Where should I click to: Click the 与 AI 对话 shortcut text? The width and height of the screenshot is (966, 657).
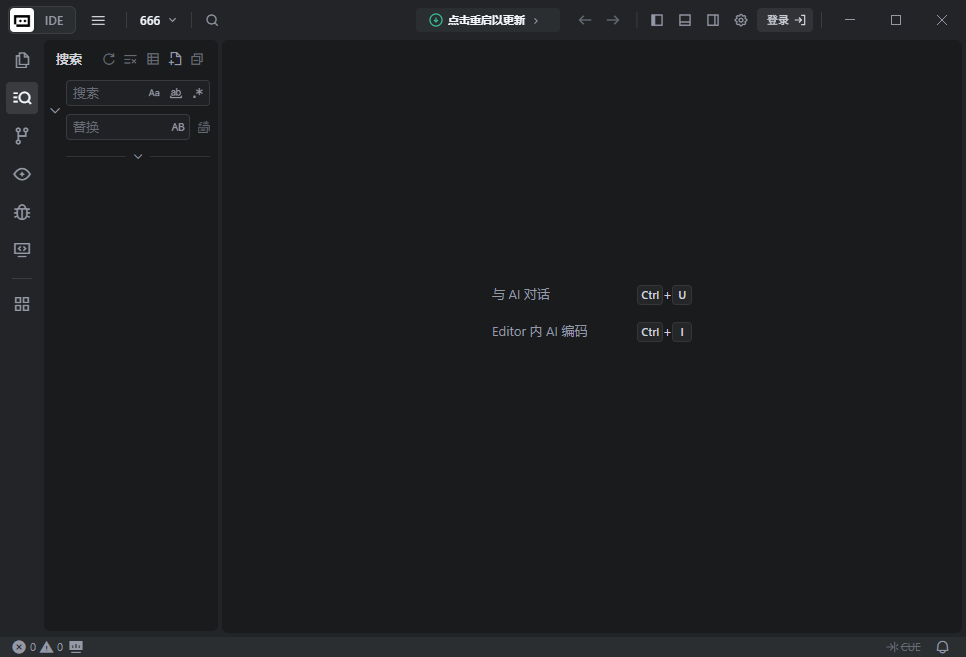click(x=521, y=295)
